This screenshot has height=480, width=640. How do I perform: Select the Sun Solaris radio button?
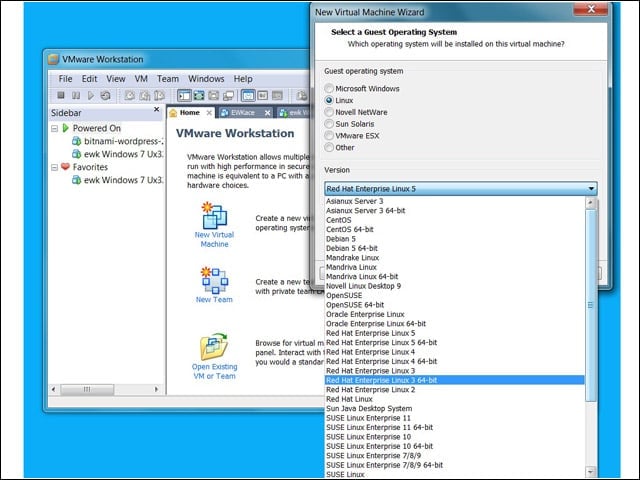329,124
